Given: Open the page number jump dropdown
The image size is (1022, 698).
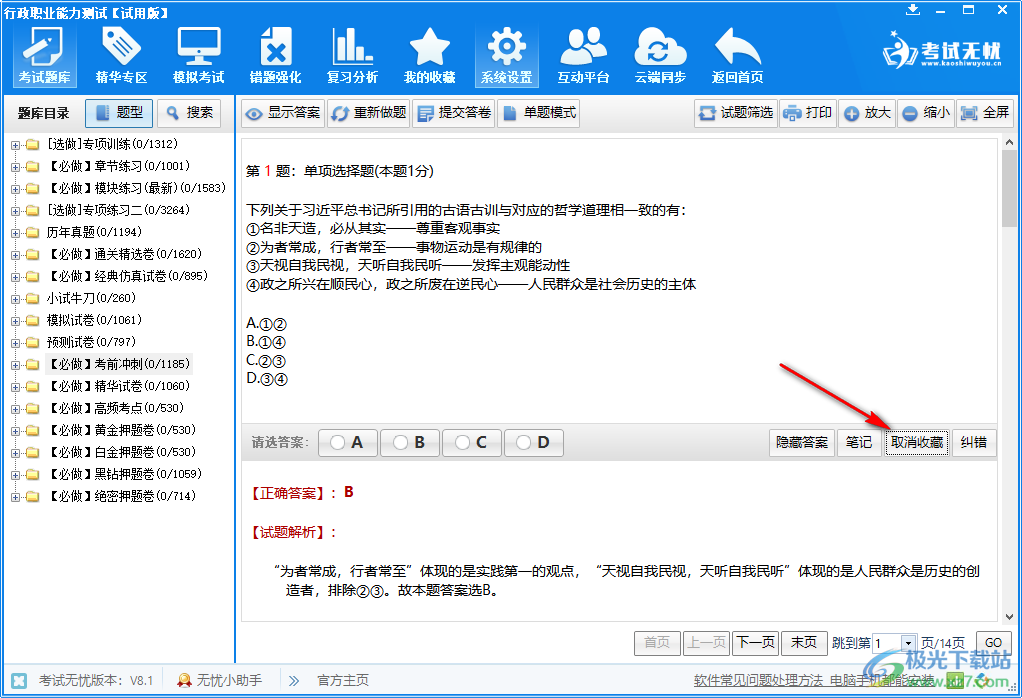Looking at the screenshot, I should click(908, 643).
